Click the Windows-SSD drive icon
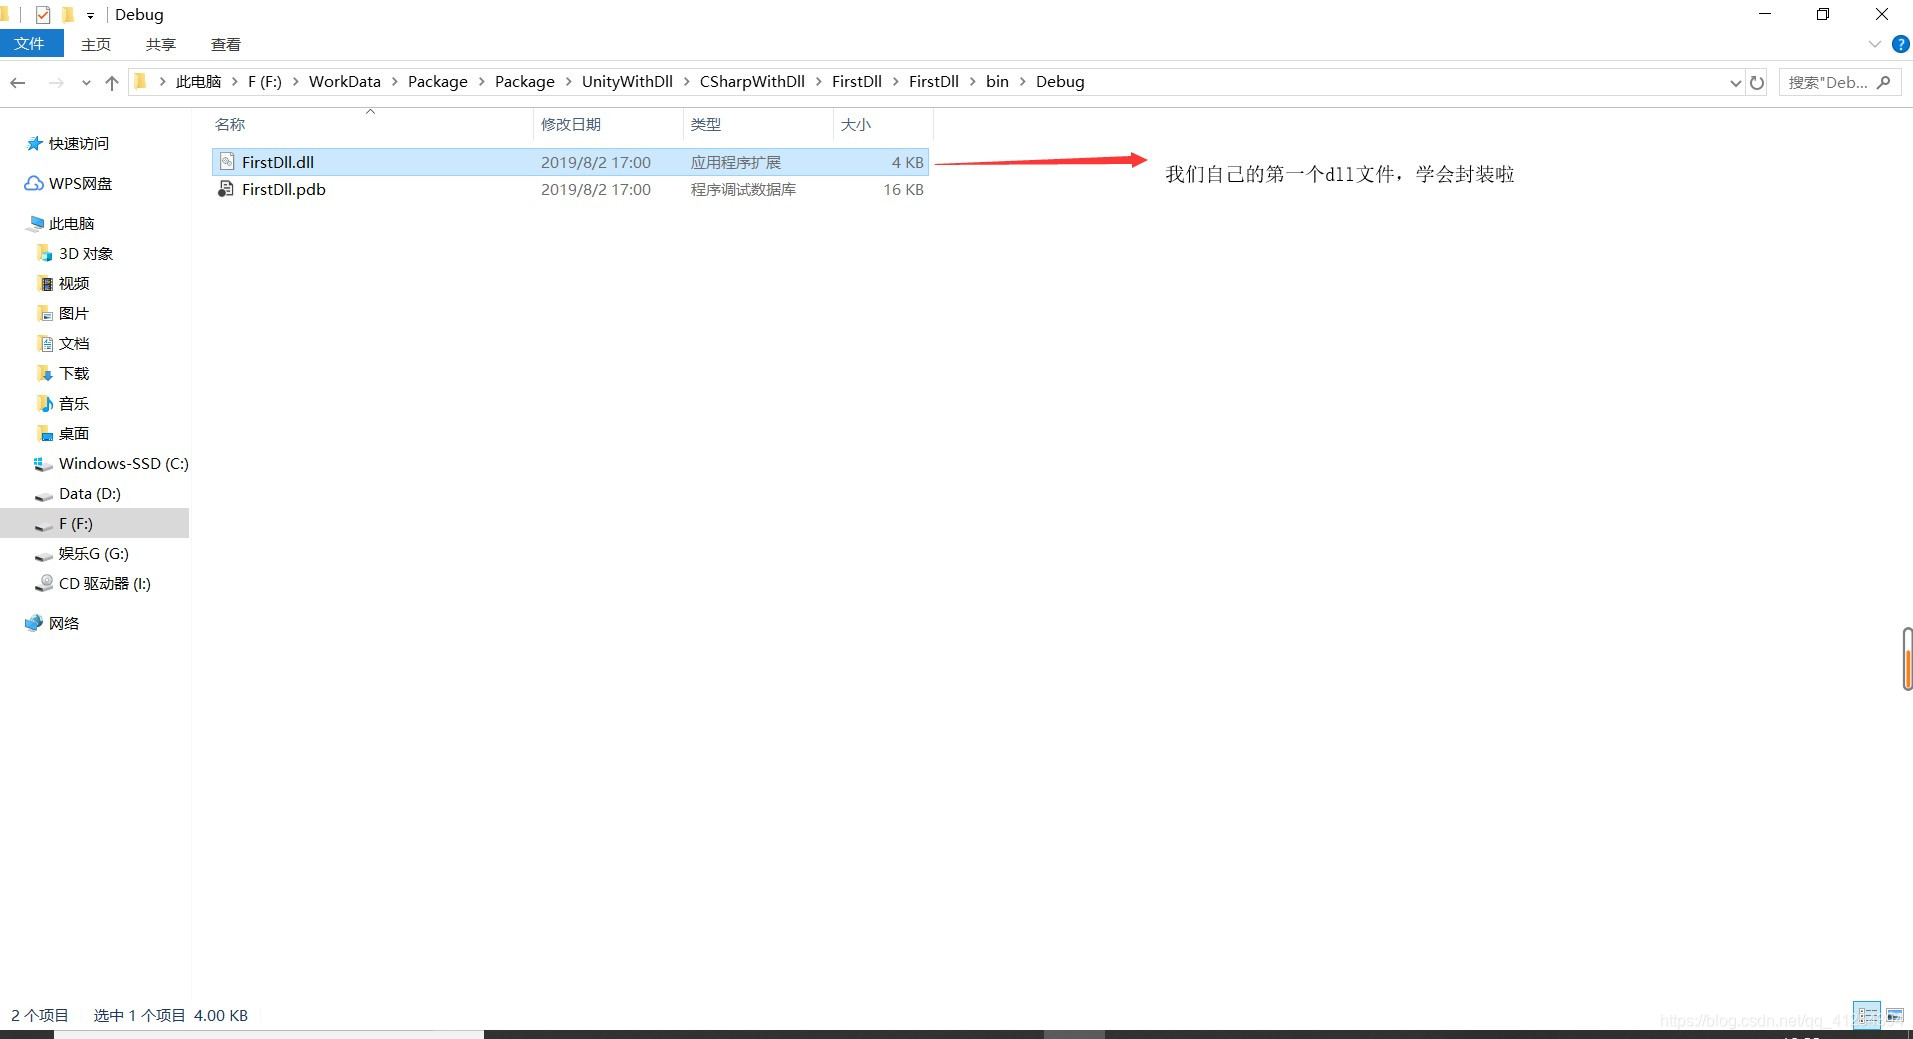 tap(43, 464)
